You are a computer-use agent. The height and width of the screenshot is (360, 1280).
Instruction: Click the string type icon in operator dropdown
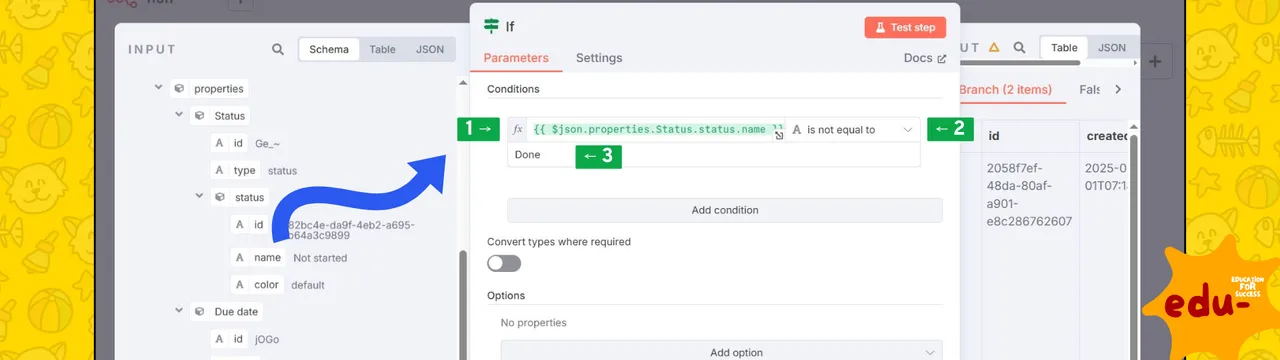[797, 130]
